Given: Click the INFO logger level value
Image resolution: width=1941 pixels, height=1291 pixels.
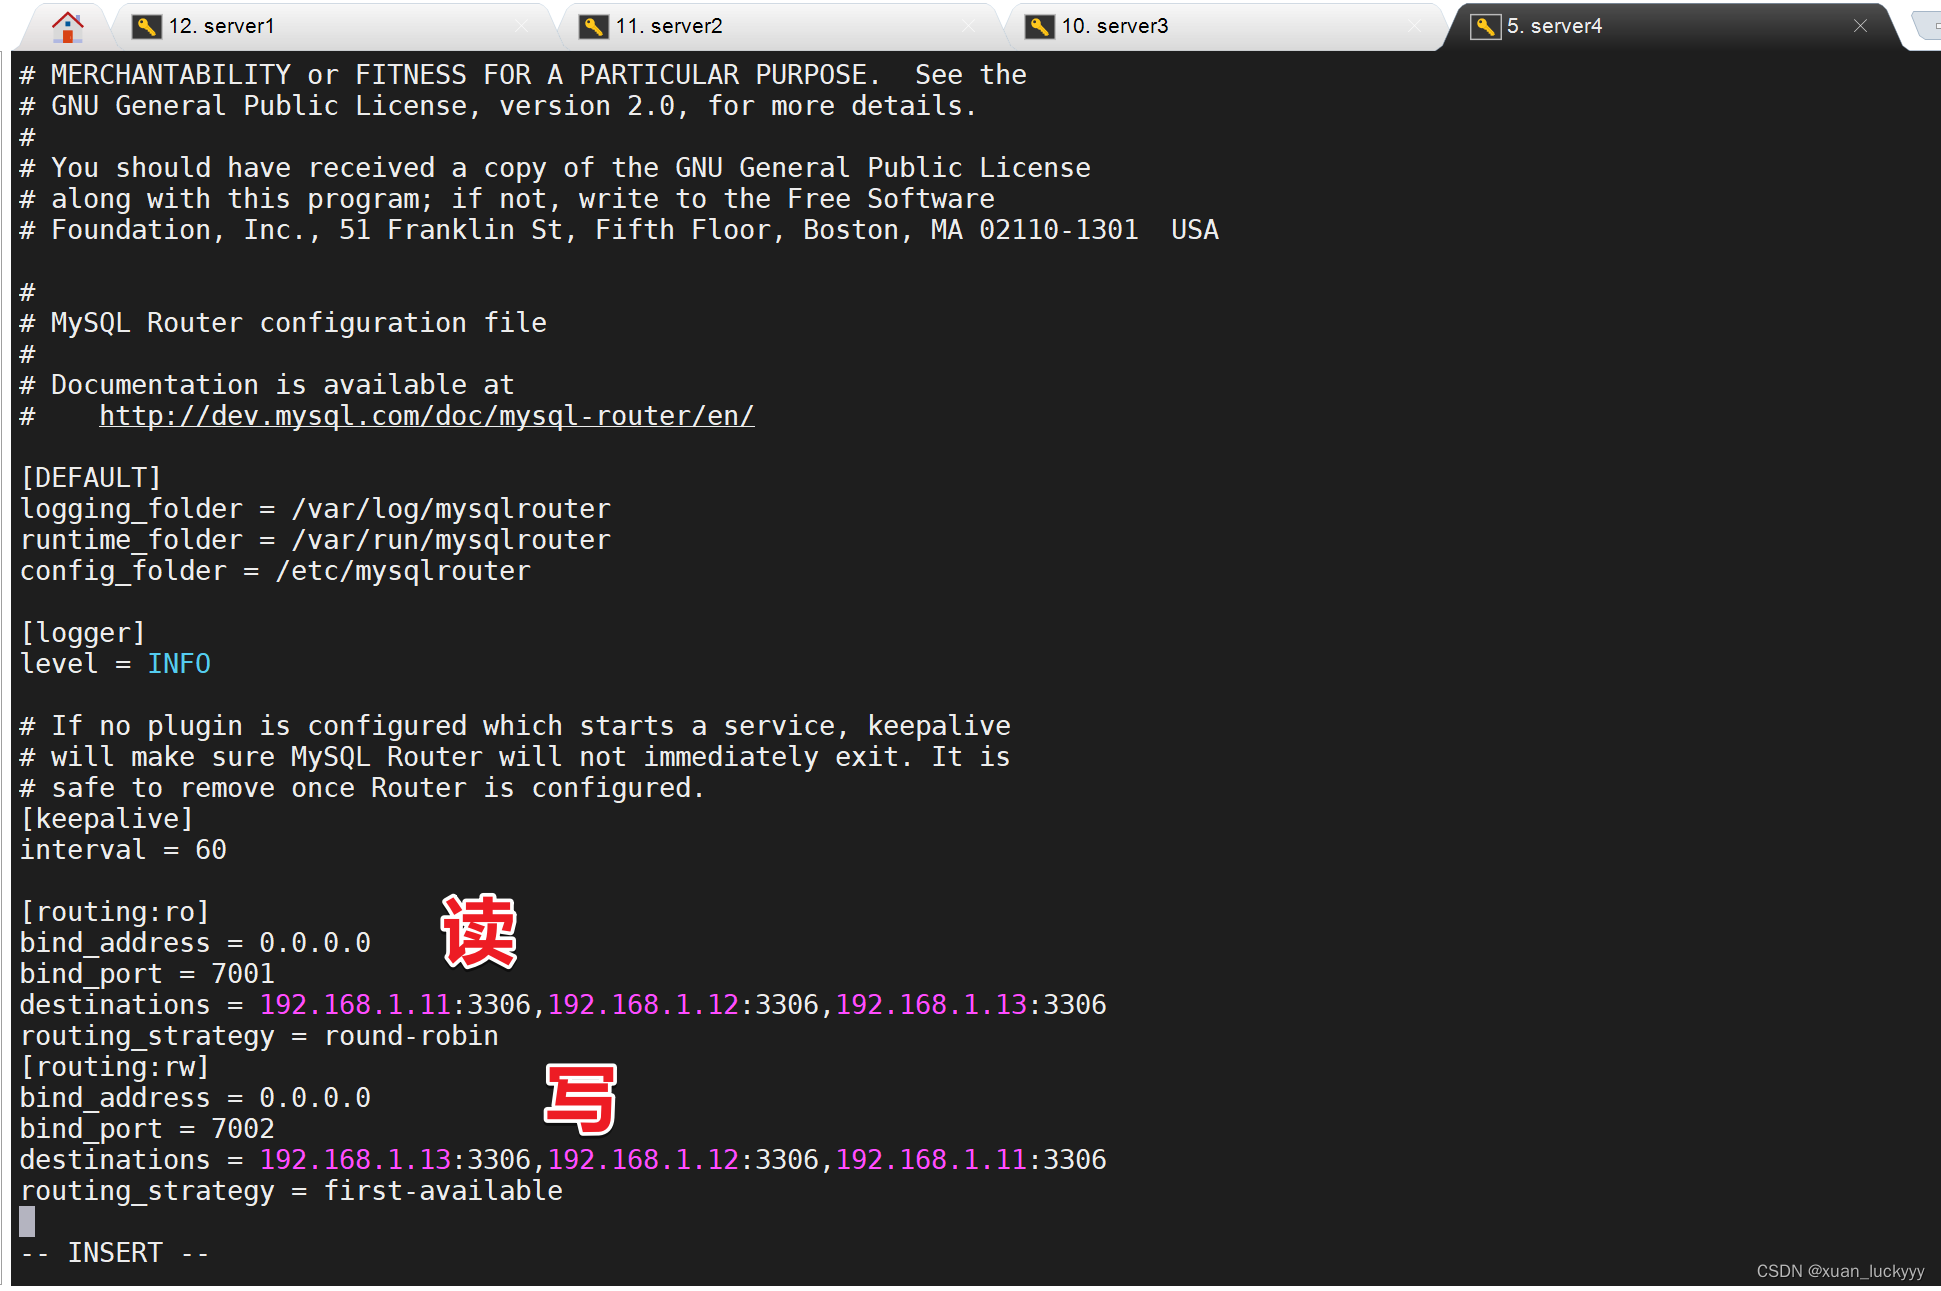Looking at the screenshot, I should pyautogui.click(x=179, y=664).
